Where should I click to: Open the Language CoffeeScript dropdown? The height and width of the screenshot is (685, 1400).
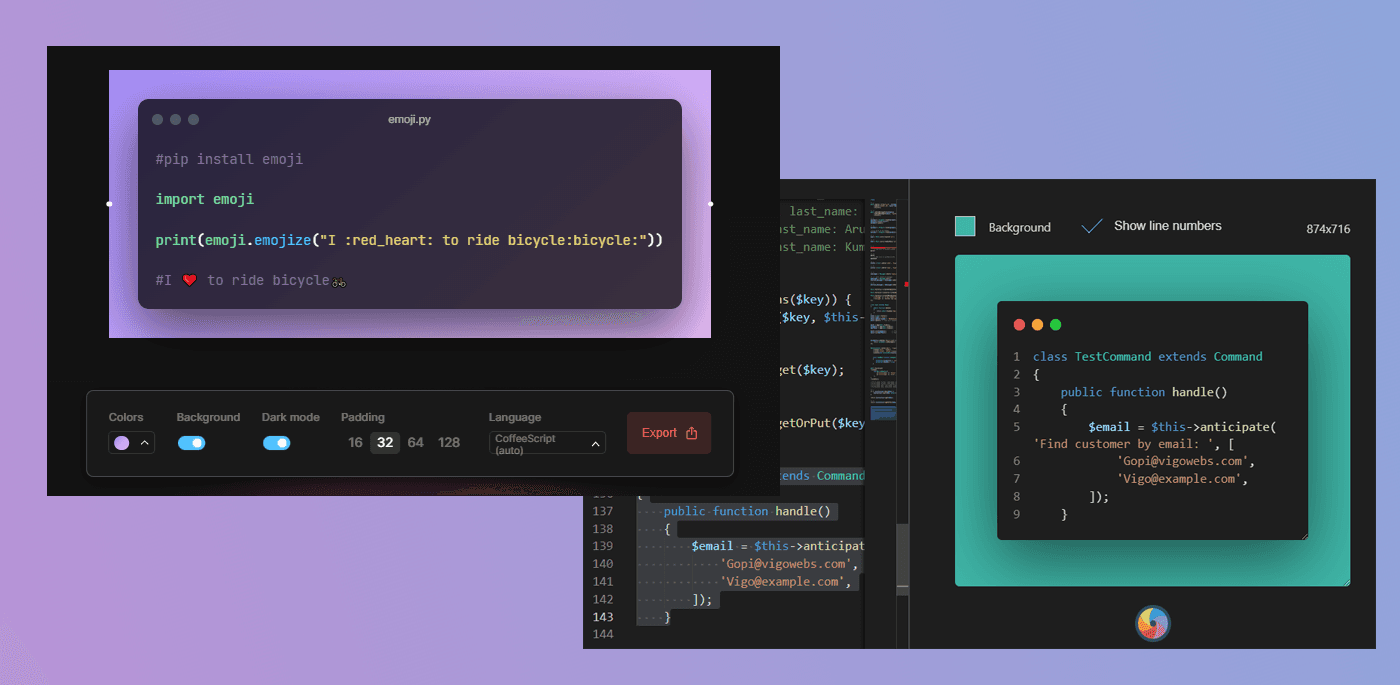(x=547, y=443)
